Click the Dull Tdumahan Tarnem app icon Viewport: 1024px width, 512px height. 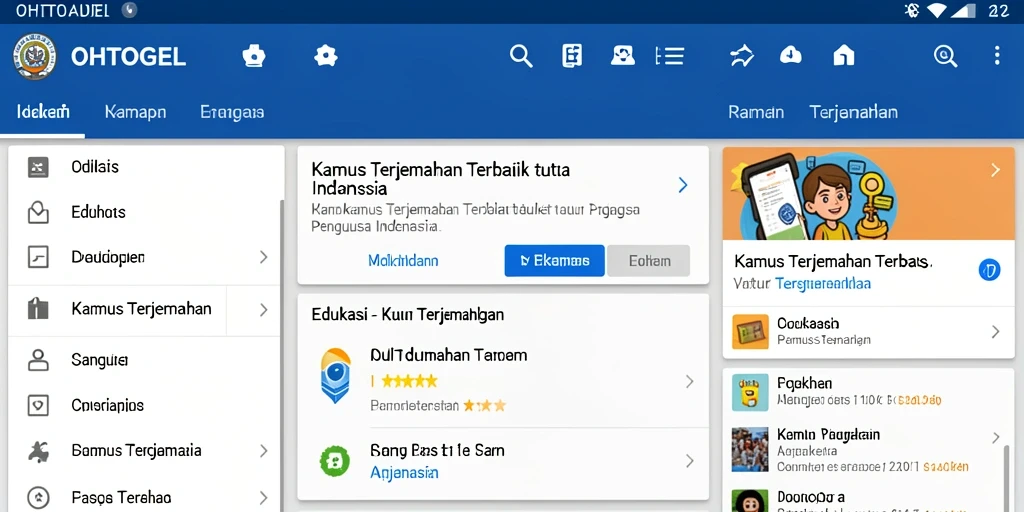tap(336, 375)
